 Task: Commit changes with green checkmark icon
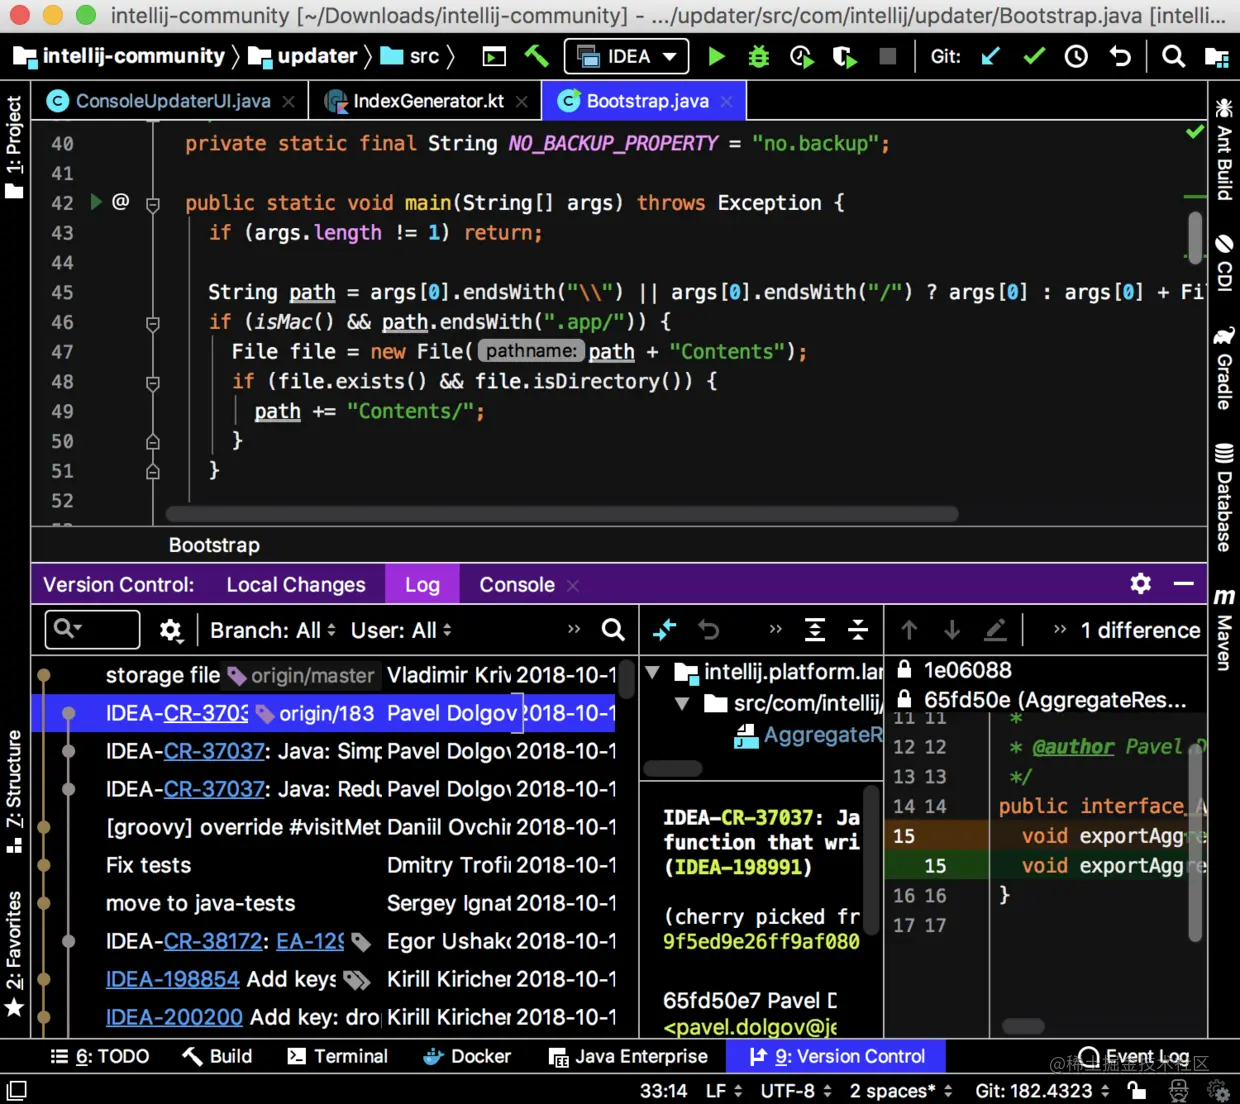1034,56
